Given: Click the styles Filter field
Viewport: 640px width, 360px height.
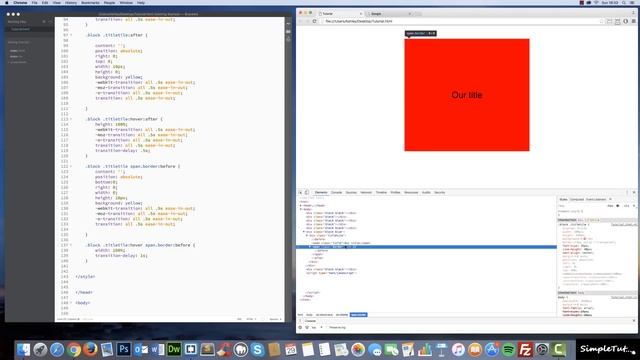Looking at the screenshot, I should pyautogui.click(x=582, y=206).
